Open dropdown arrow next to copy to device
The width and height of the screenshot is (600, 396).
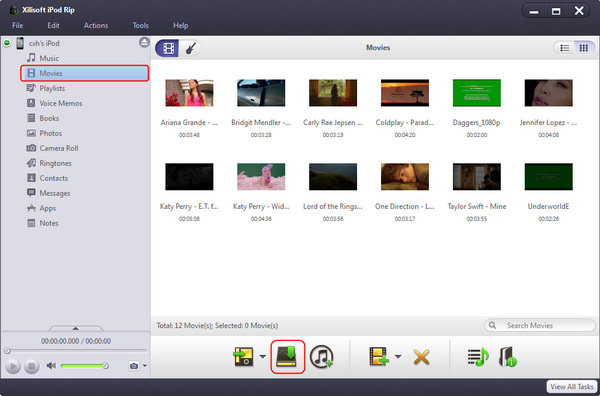(x=262, y=357)
